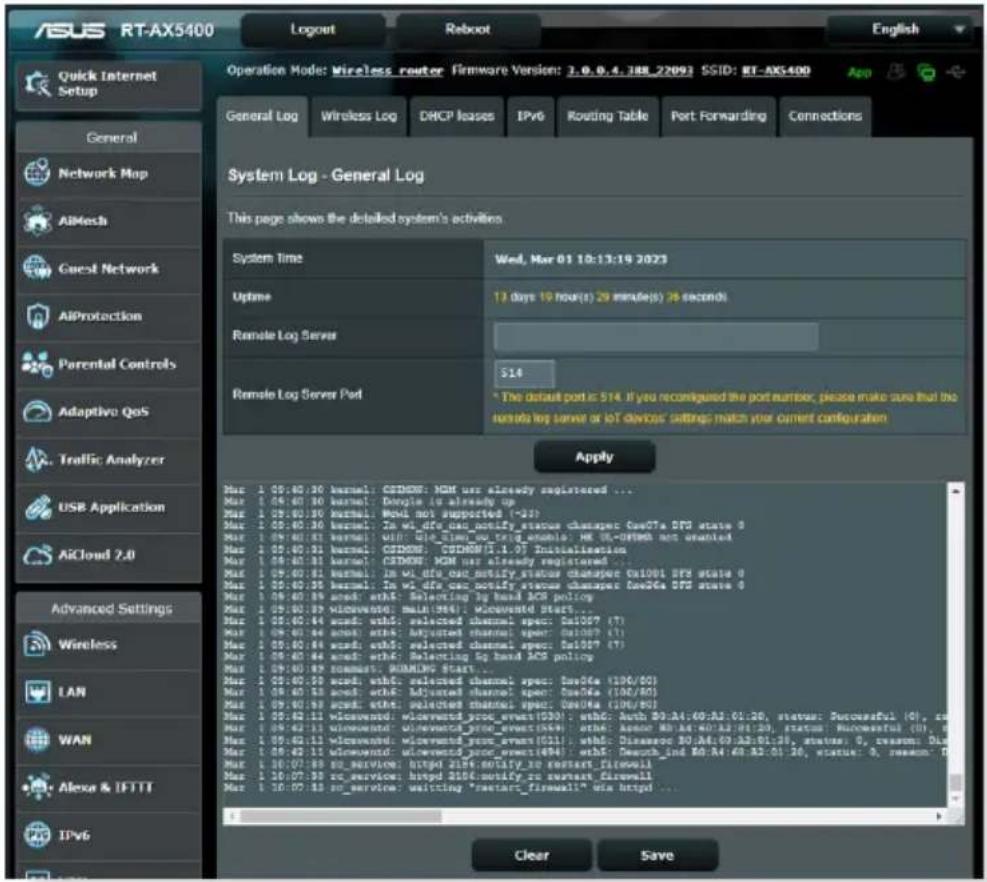The width and height of the screenshot is (987, 882).
Task: Click the System Time value text
Action: [580, 259]
